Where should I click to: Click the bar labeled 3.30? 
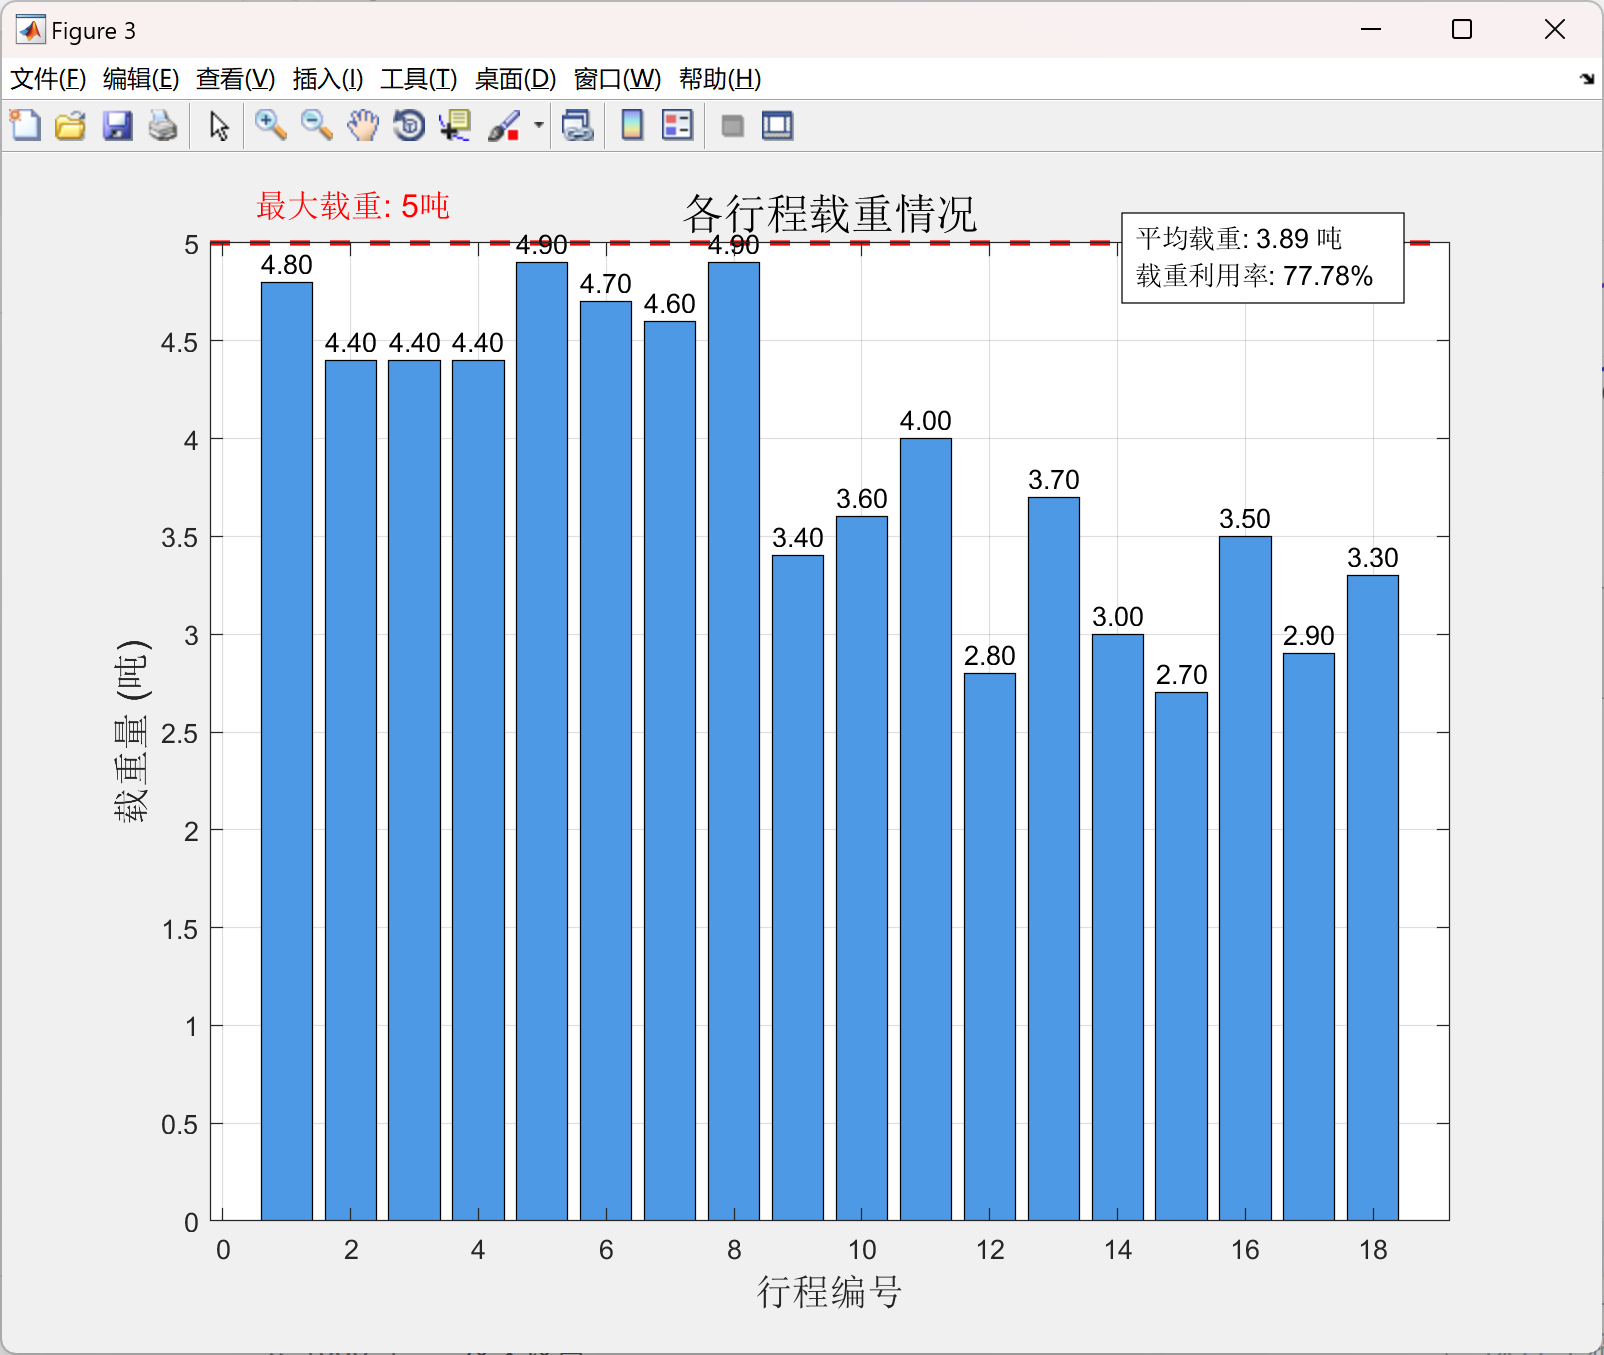tap(1373, 898)
